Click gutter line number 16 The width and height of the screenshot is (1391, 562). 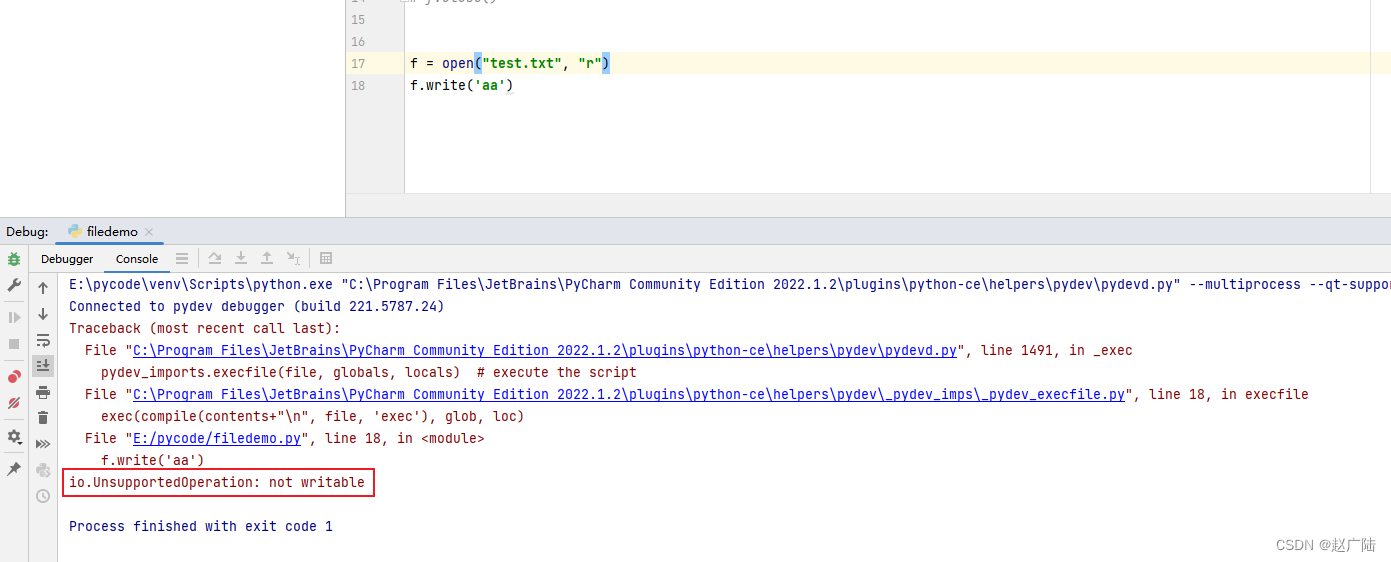pyautogui.click(x=358, y=42)
